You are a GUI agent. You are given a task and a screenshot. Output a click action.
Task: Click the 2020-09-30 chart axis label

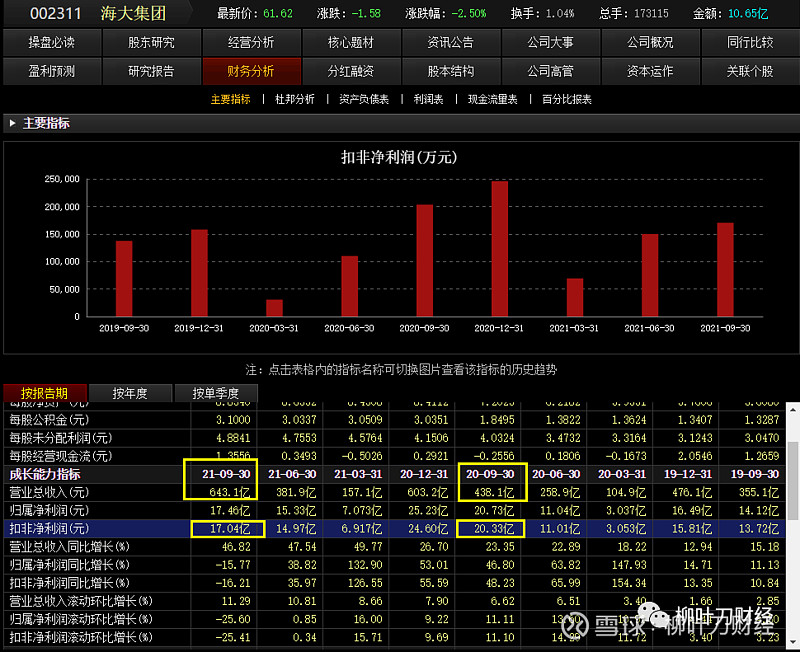tap(424, 328)
